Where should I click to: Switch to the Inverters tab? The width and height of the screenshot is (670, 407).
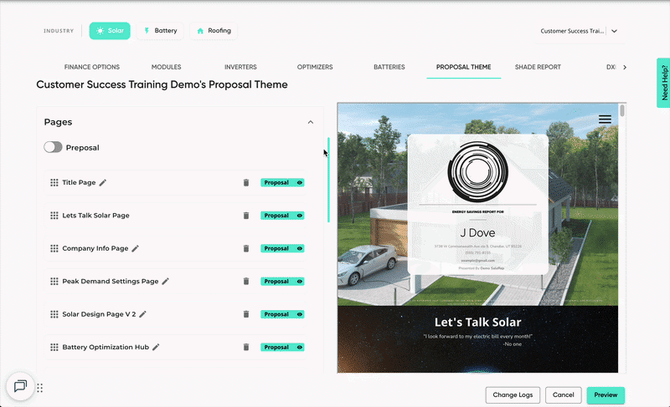click(241, 67)
